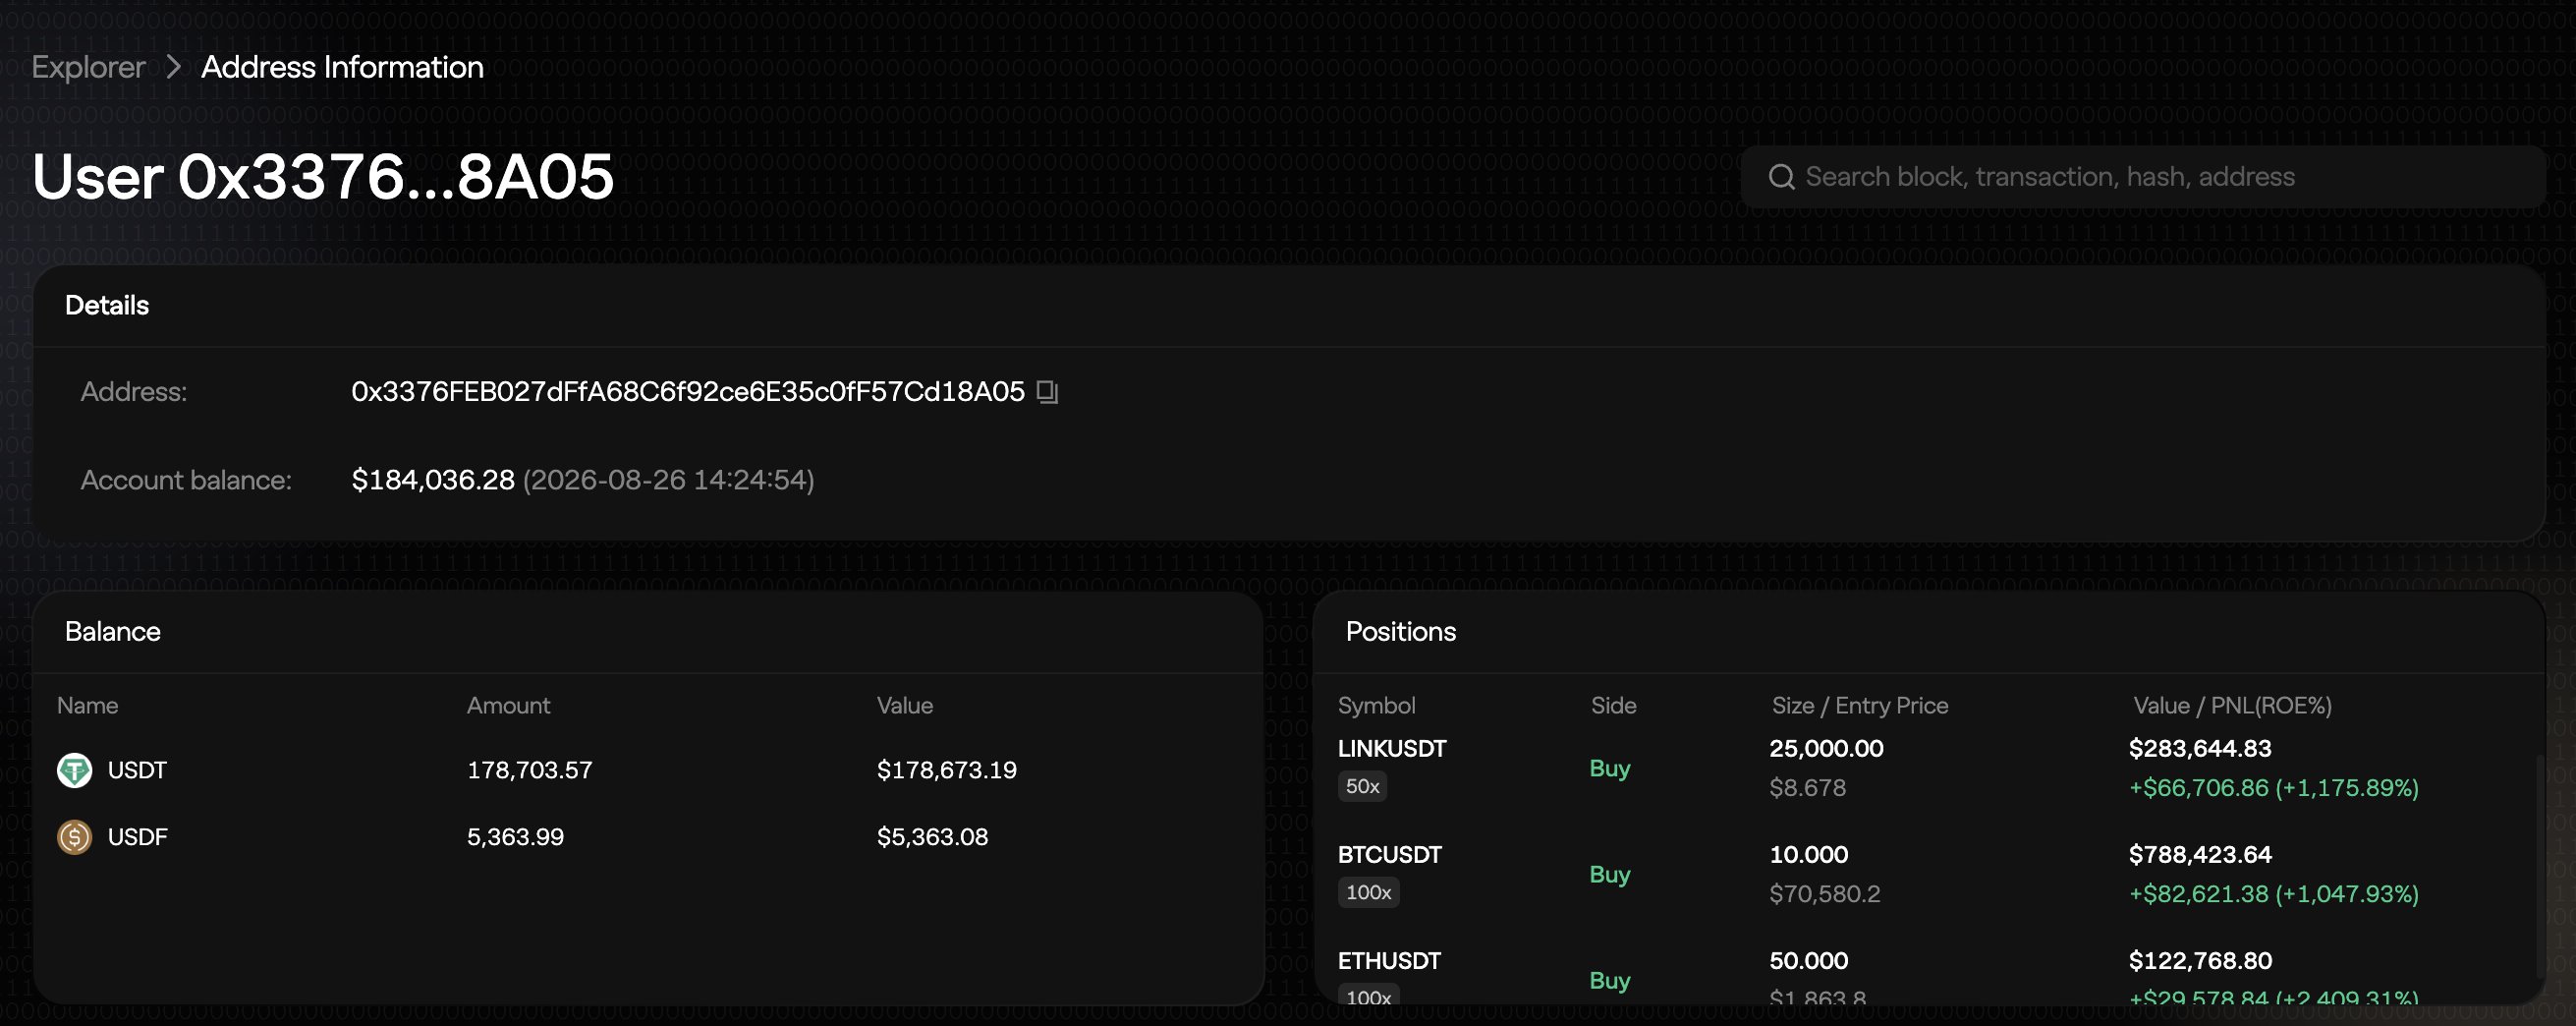Click the breadcrumb chevron separator
The height and width of the screenshot is (1026, 2576).
point(173,67)
